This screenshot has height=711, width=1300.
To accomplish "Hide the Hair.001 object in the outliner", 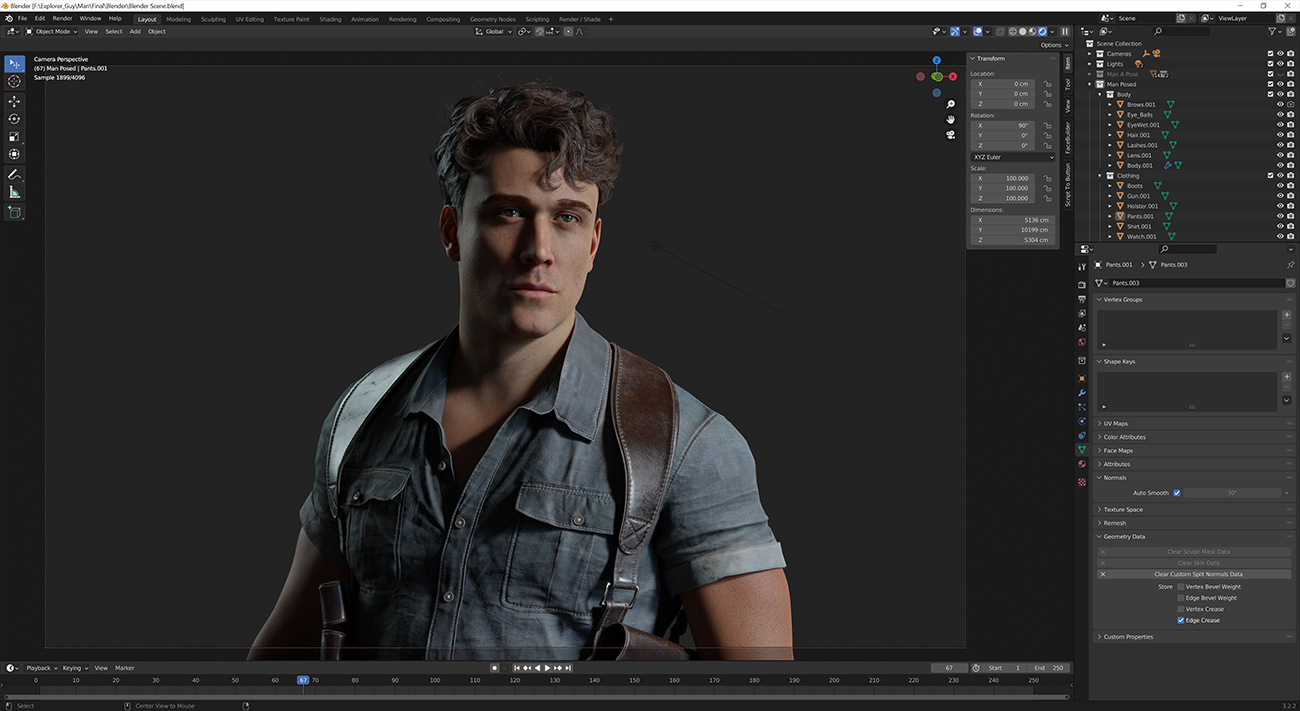I will click(x=1279, y=134).
